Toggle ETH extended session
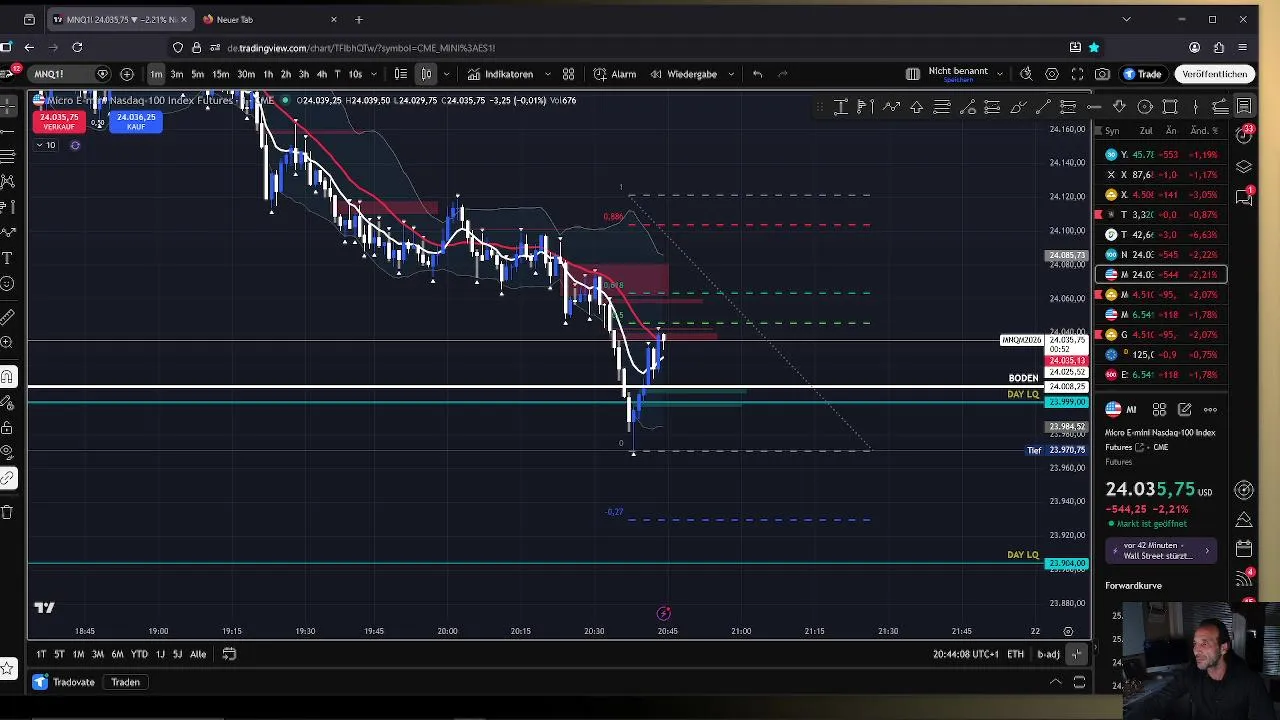The height and width of the screenshot is (720, 1280). [x=1015, y=654]
